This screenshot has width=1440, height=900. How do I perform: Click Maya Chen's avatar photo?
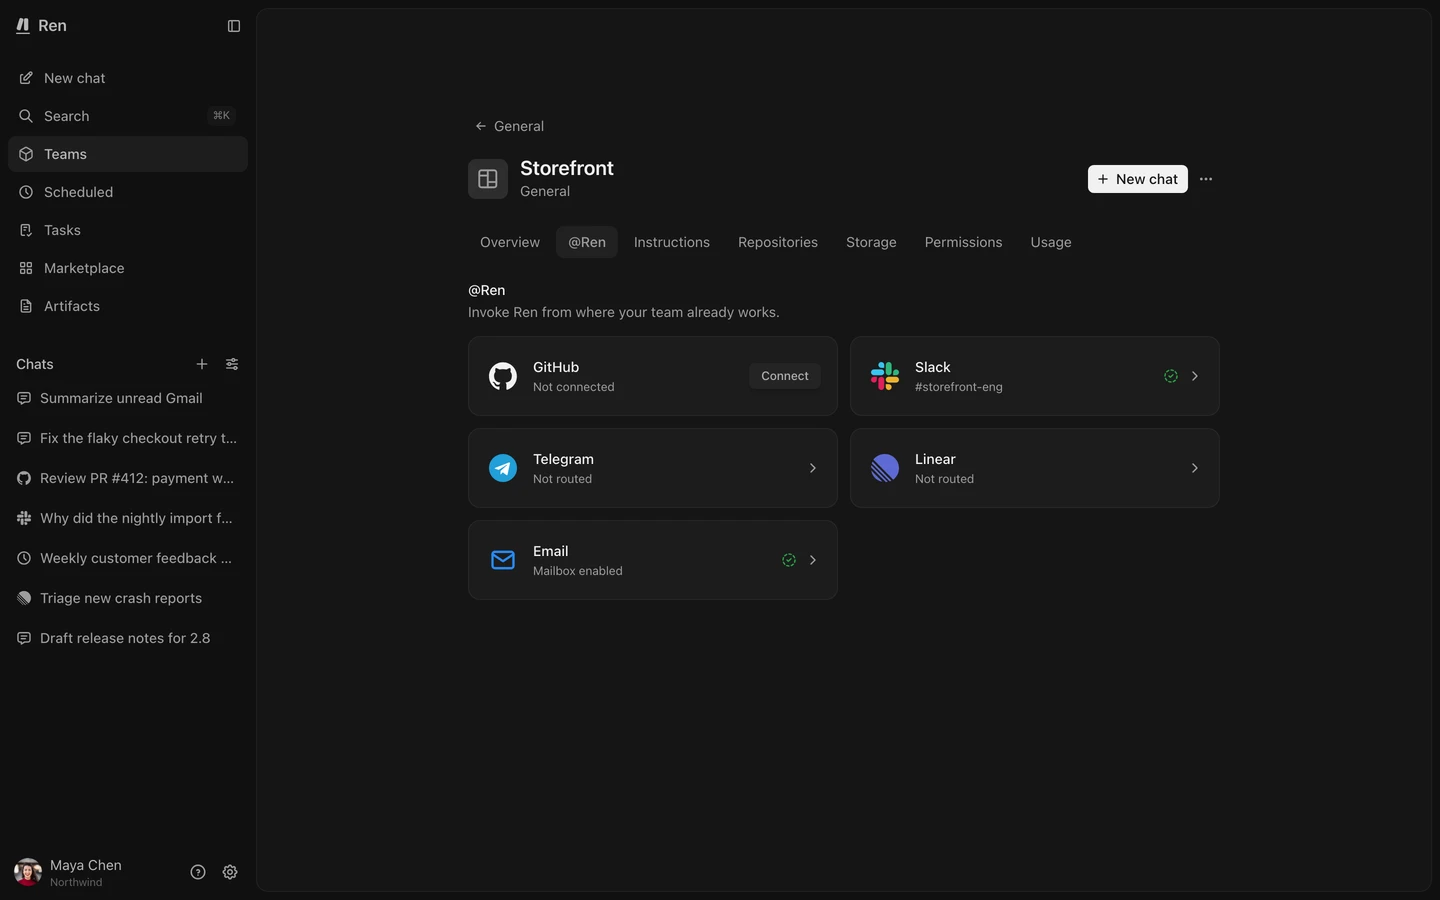pyautogui.click(x=28, y=872)
